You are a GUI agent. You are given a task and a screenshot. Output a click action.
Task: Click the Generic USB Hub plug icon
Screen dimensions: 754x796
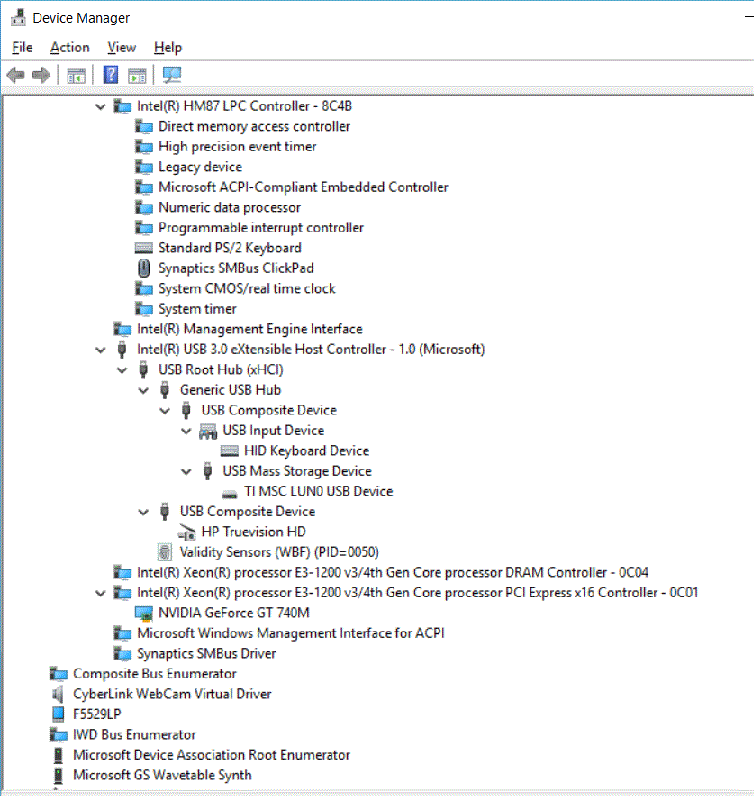tap(165, 390)
